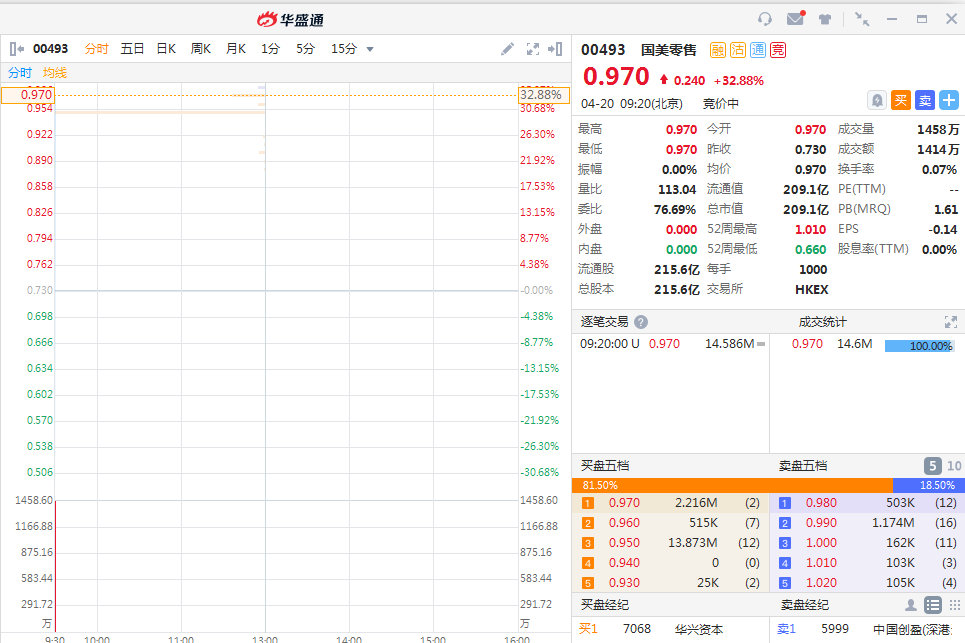Click the blue 卖 sell button
Screen dimensions: 965x643
925,100
